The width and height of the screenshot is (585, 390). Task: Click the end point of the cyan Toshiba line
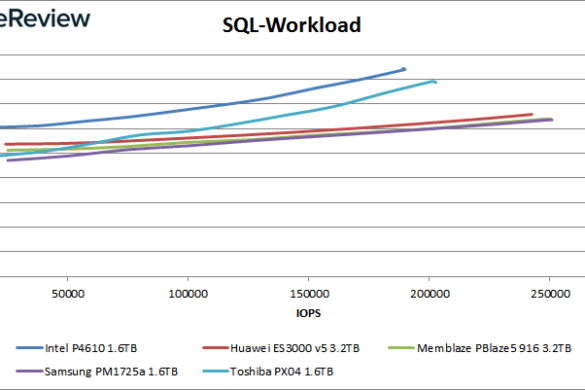click(435, 82)
